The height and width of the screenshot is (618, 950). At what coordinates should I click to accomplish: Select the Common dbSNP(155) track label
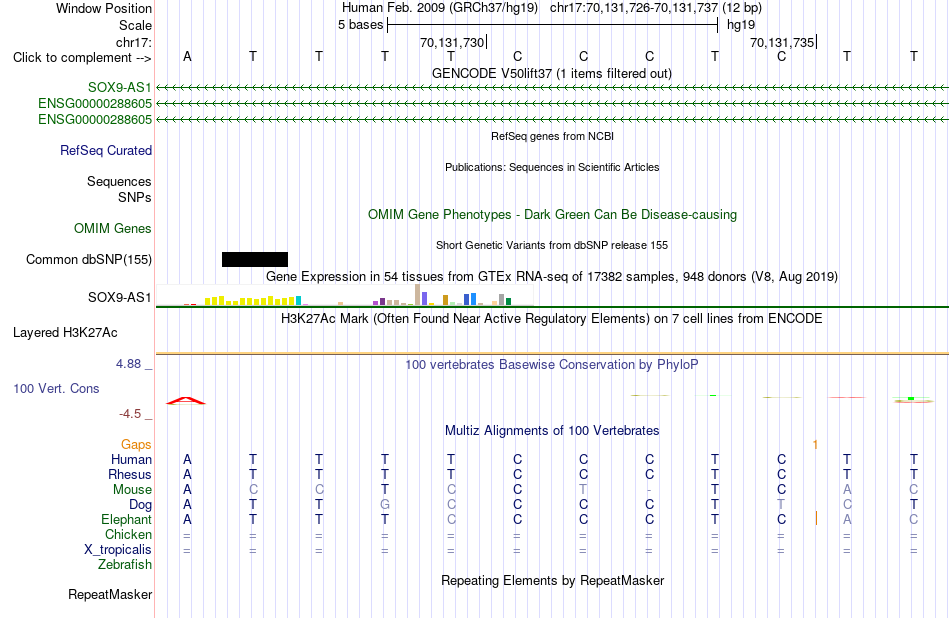tap(89, 259)
